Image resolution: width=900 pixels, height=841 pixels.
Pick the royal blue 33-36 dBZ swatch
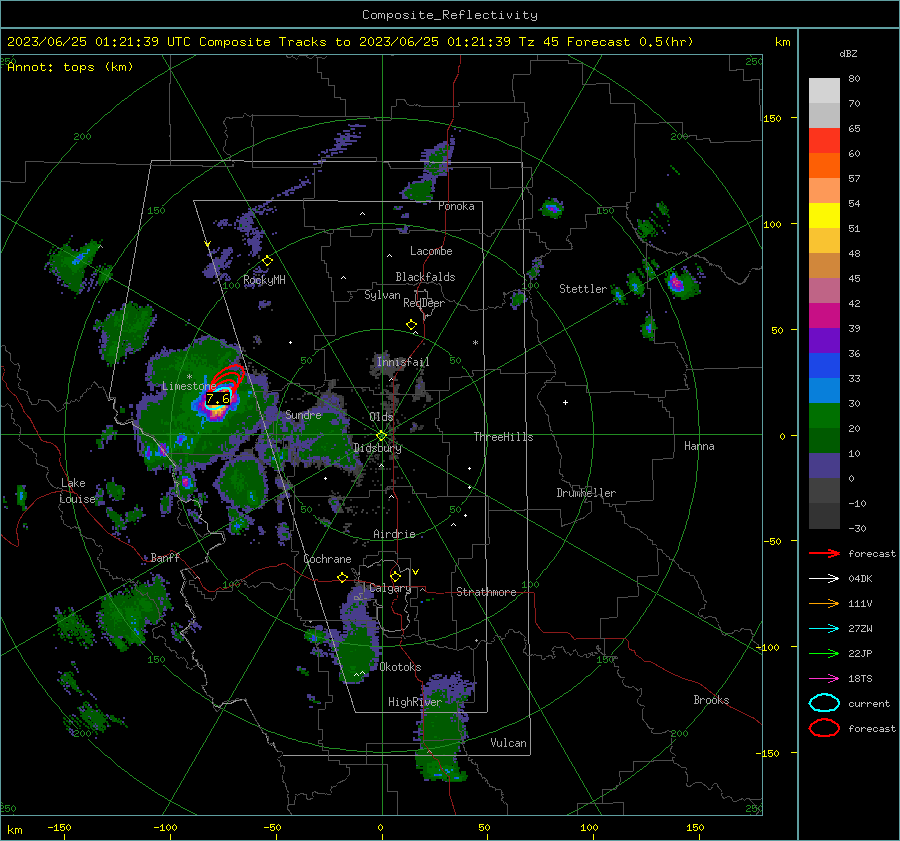824,366
